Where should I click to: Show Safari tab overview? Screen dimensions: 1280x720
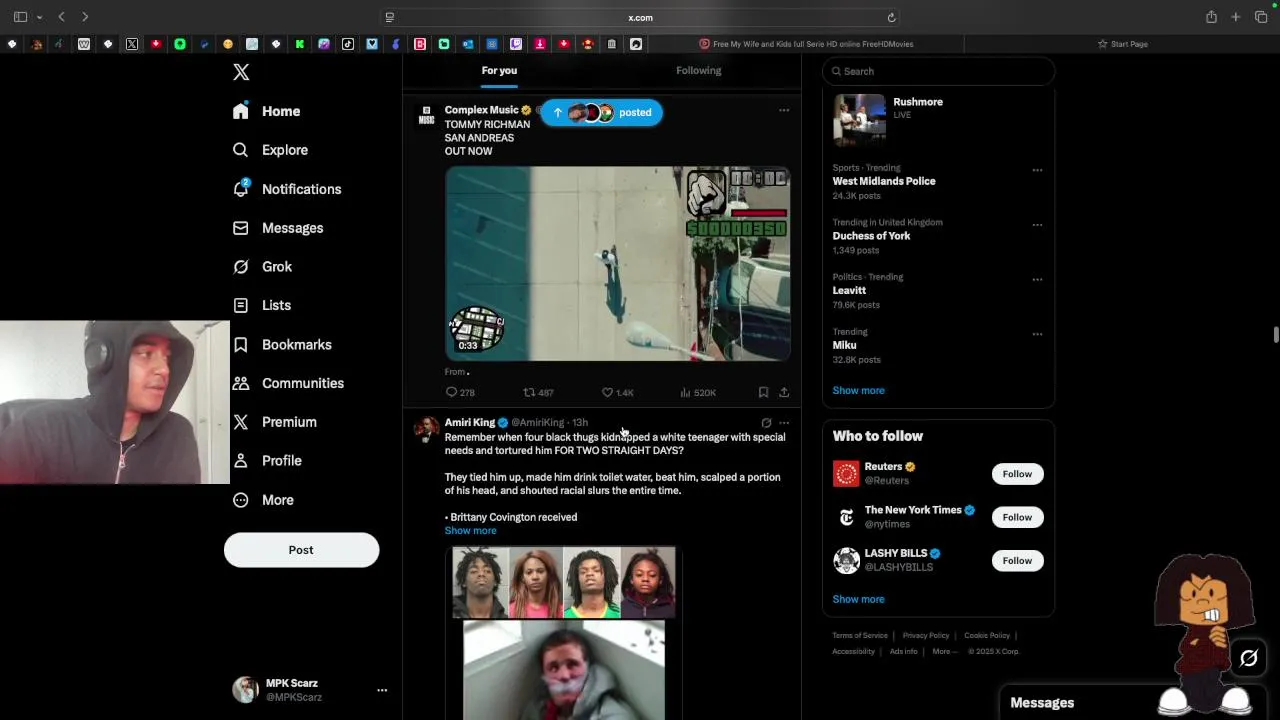click(x=1261, y=17)
